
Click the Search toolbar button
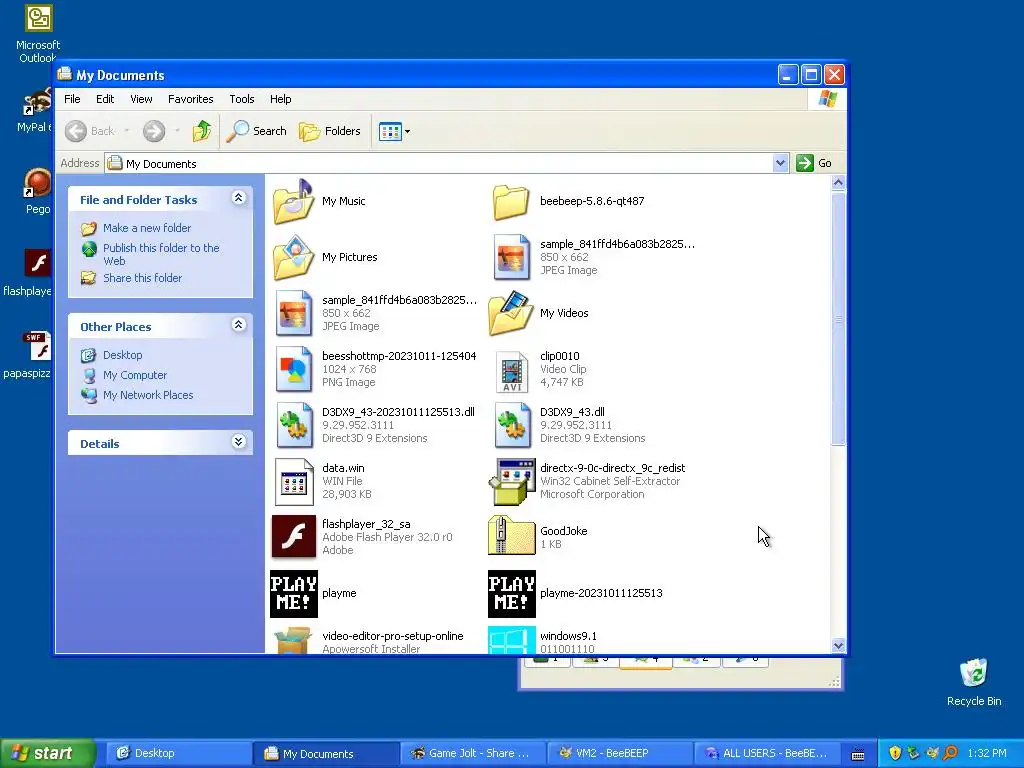257,131
